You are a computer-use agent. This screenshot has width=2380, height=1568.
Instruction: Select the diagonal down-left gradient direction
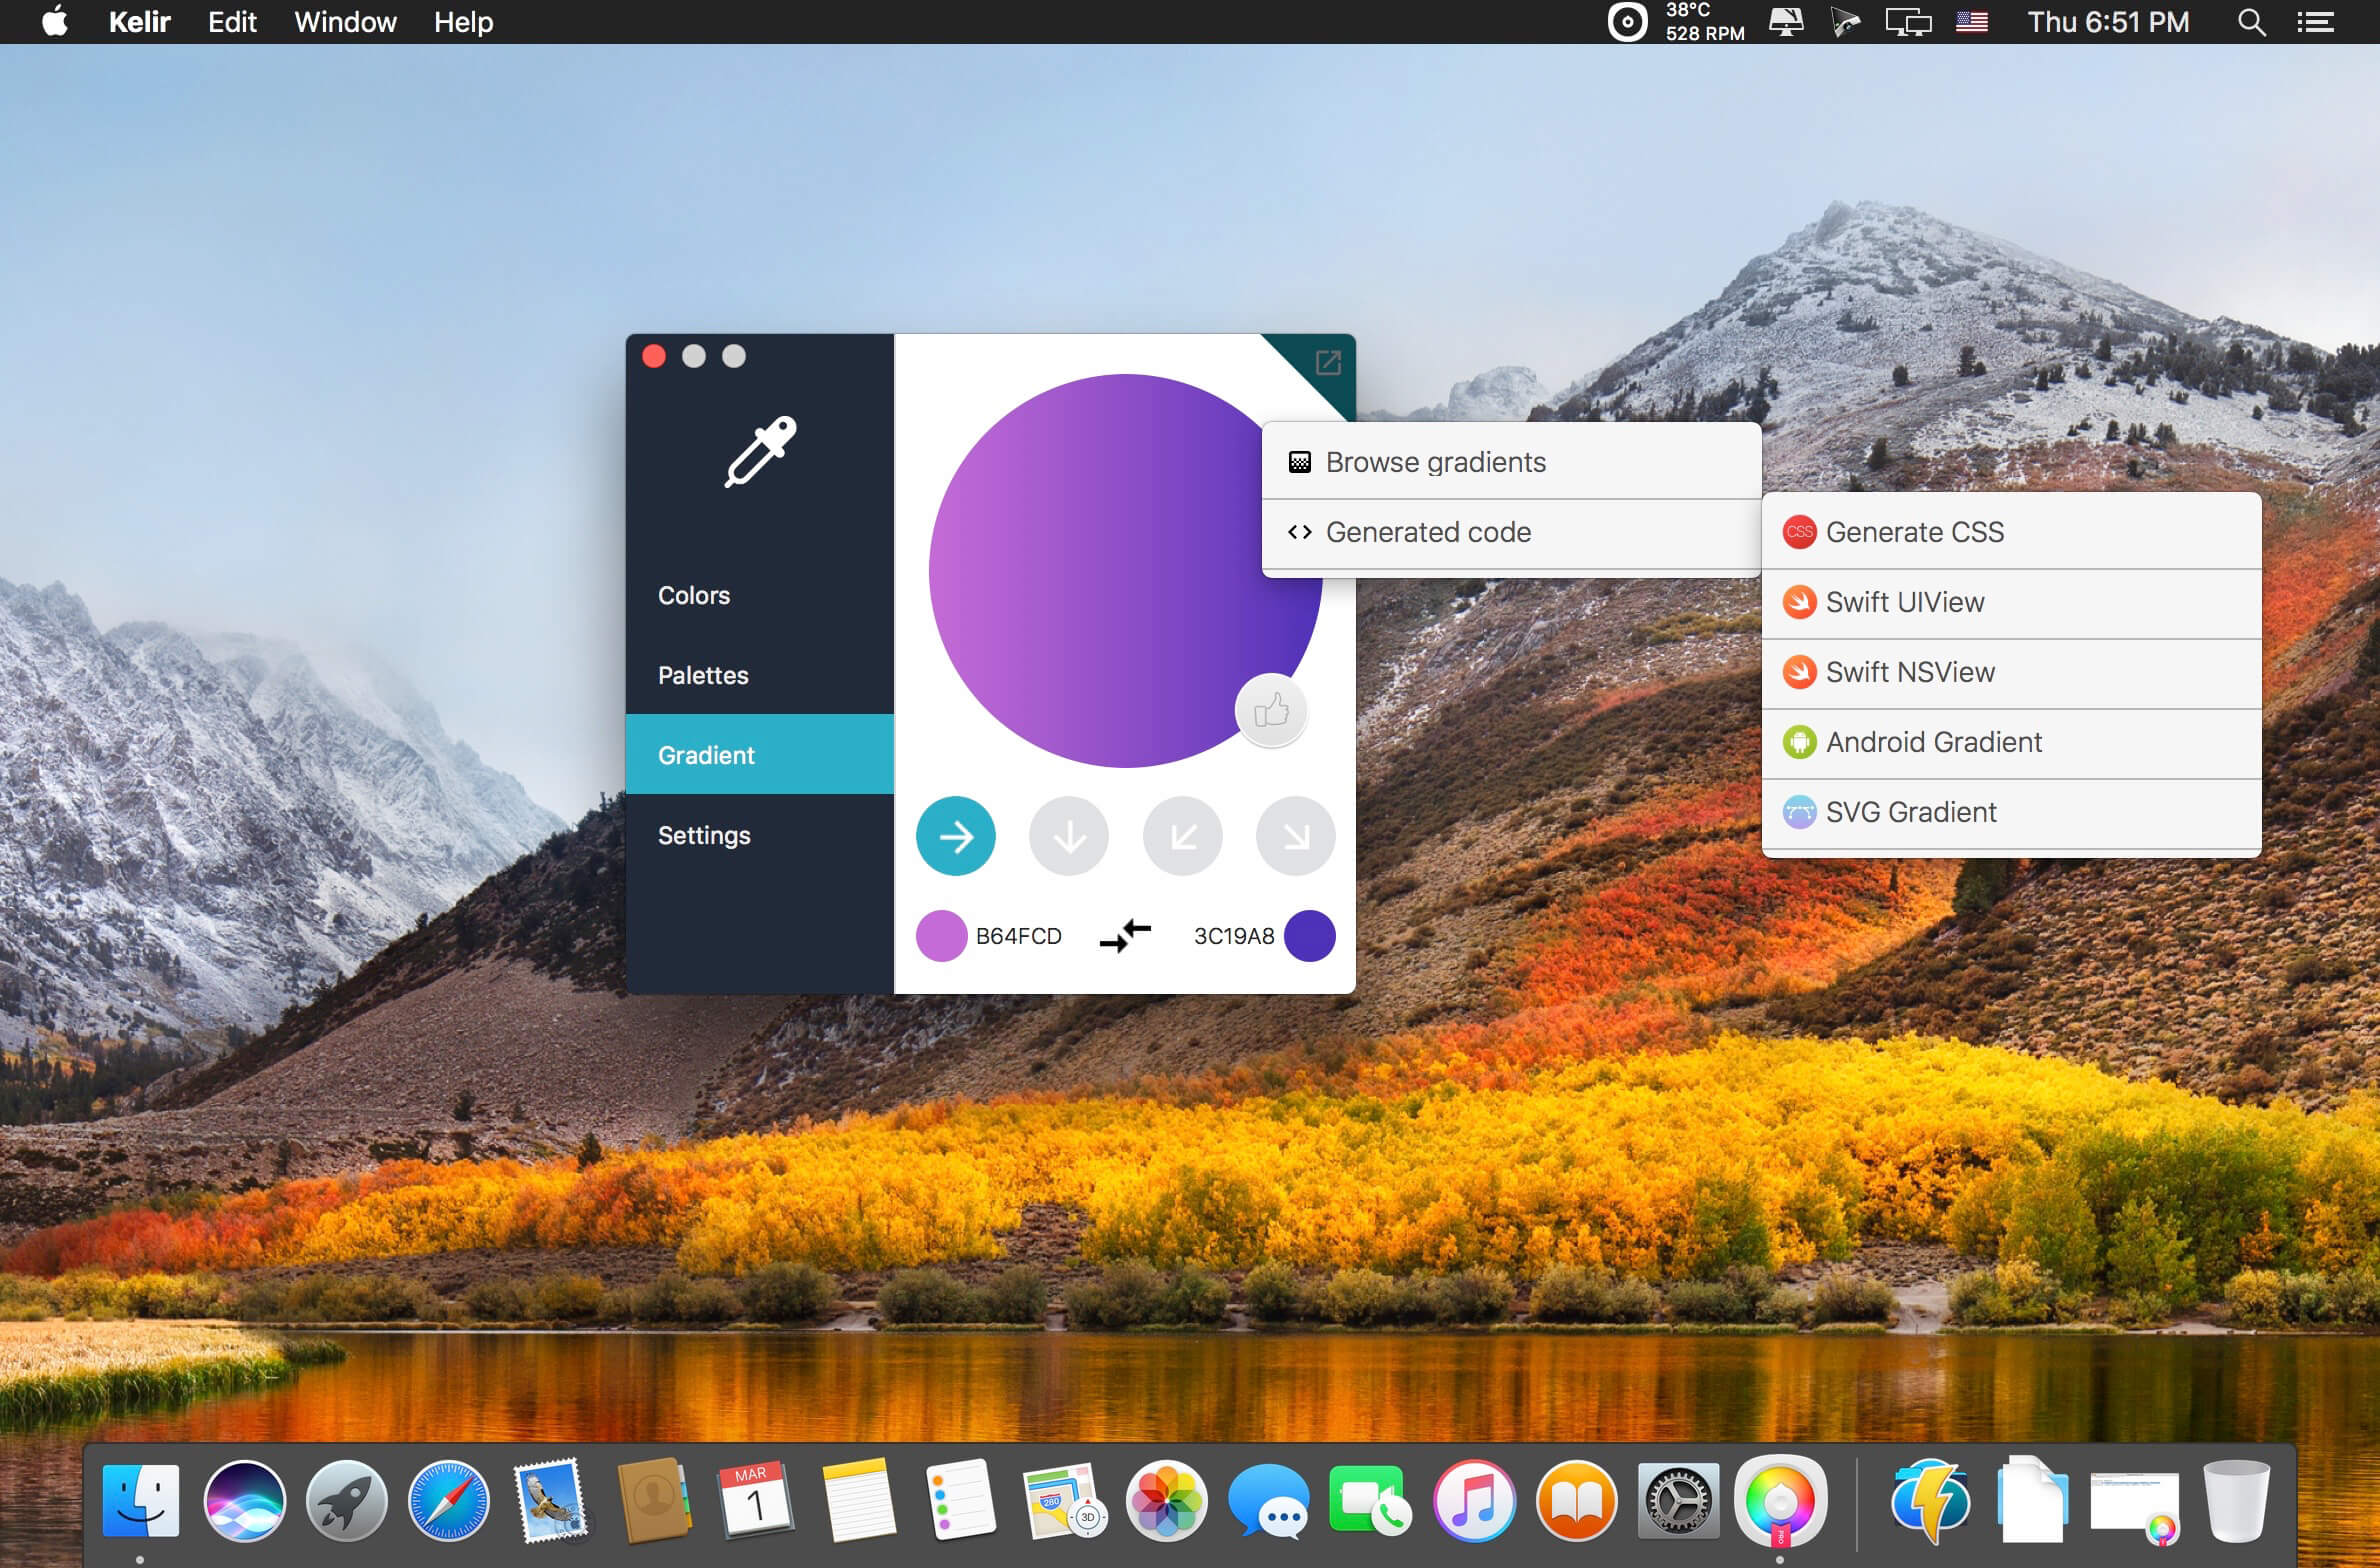[x=1182, y=836]
